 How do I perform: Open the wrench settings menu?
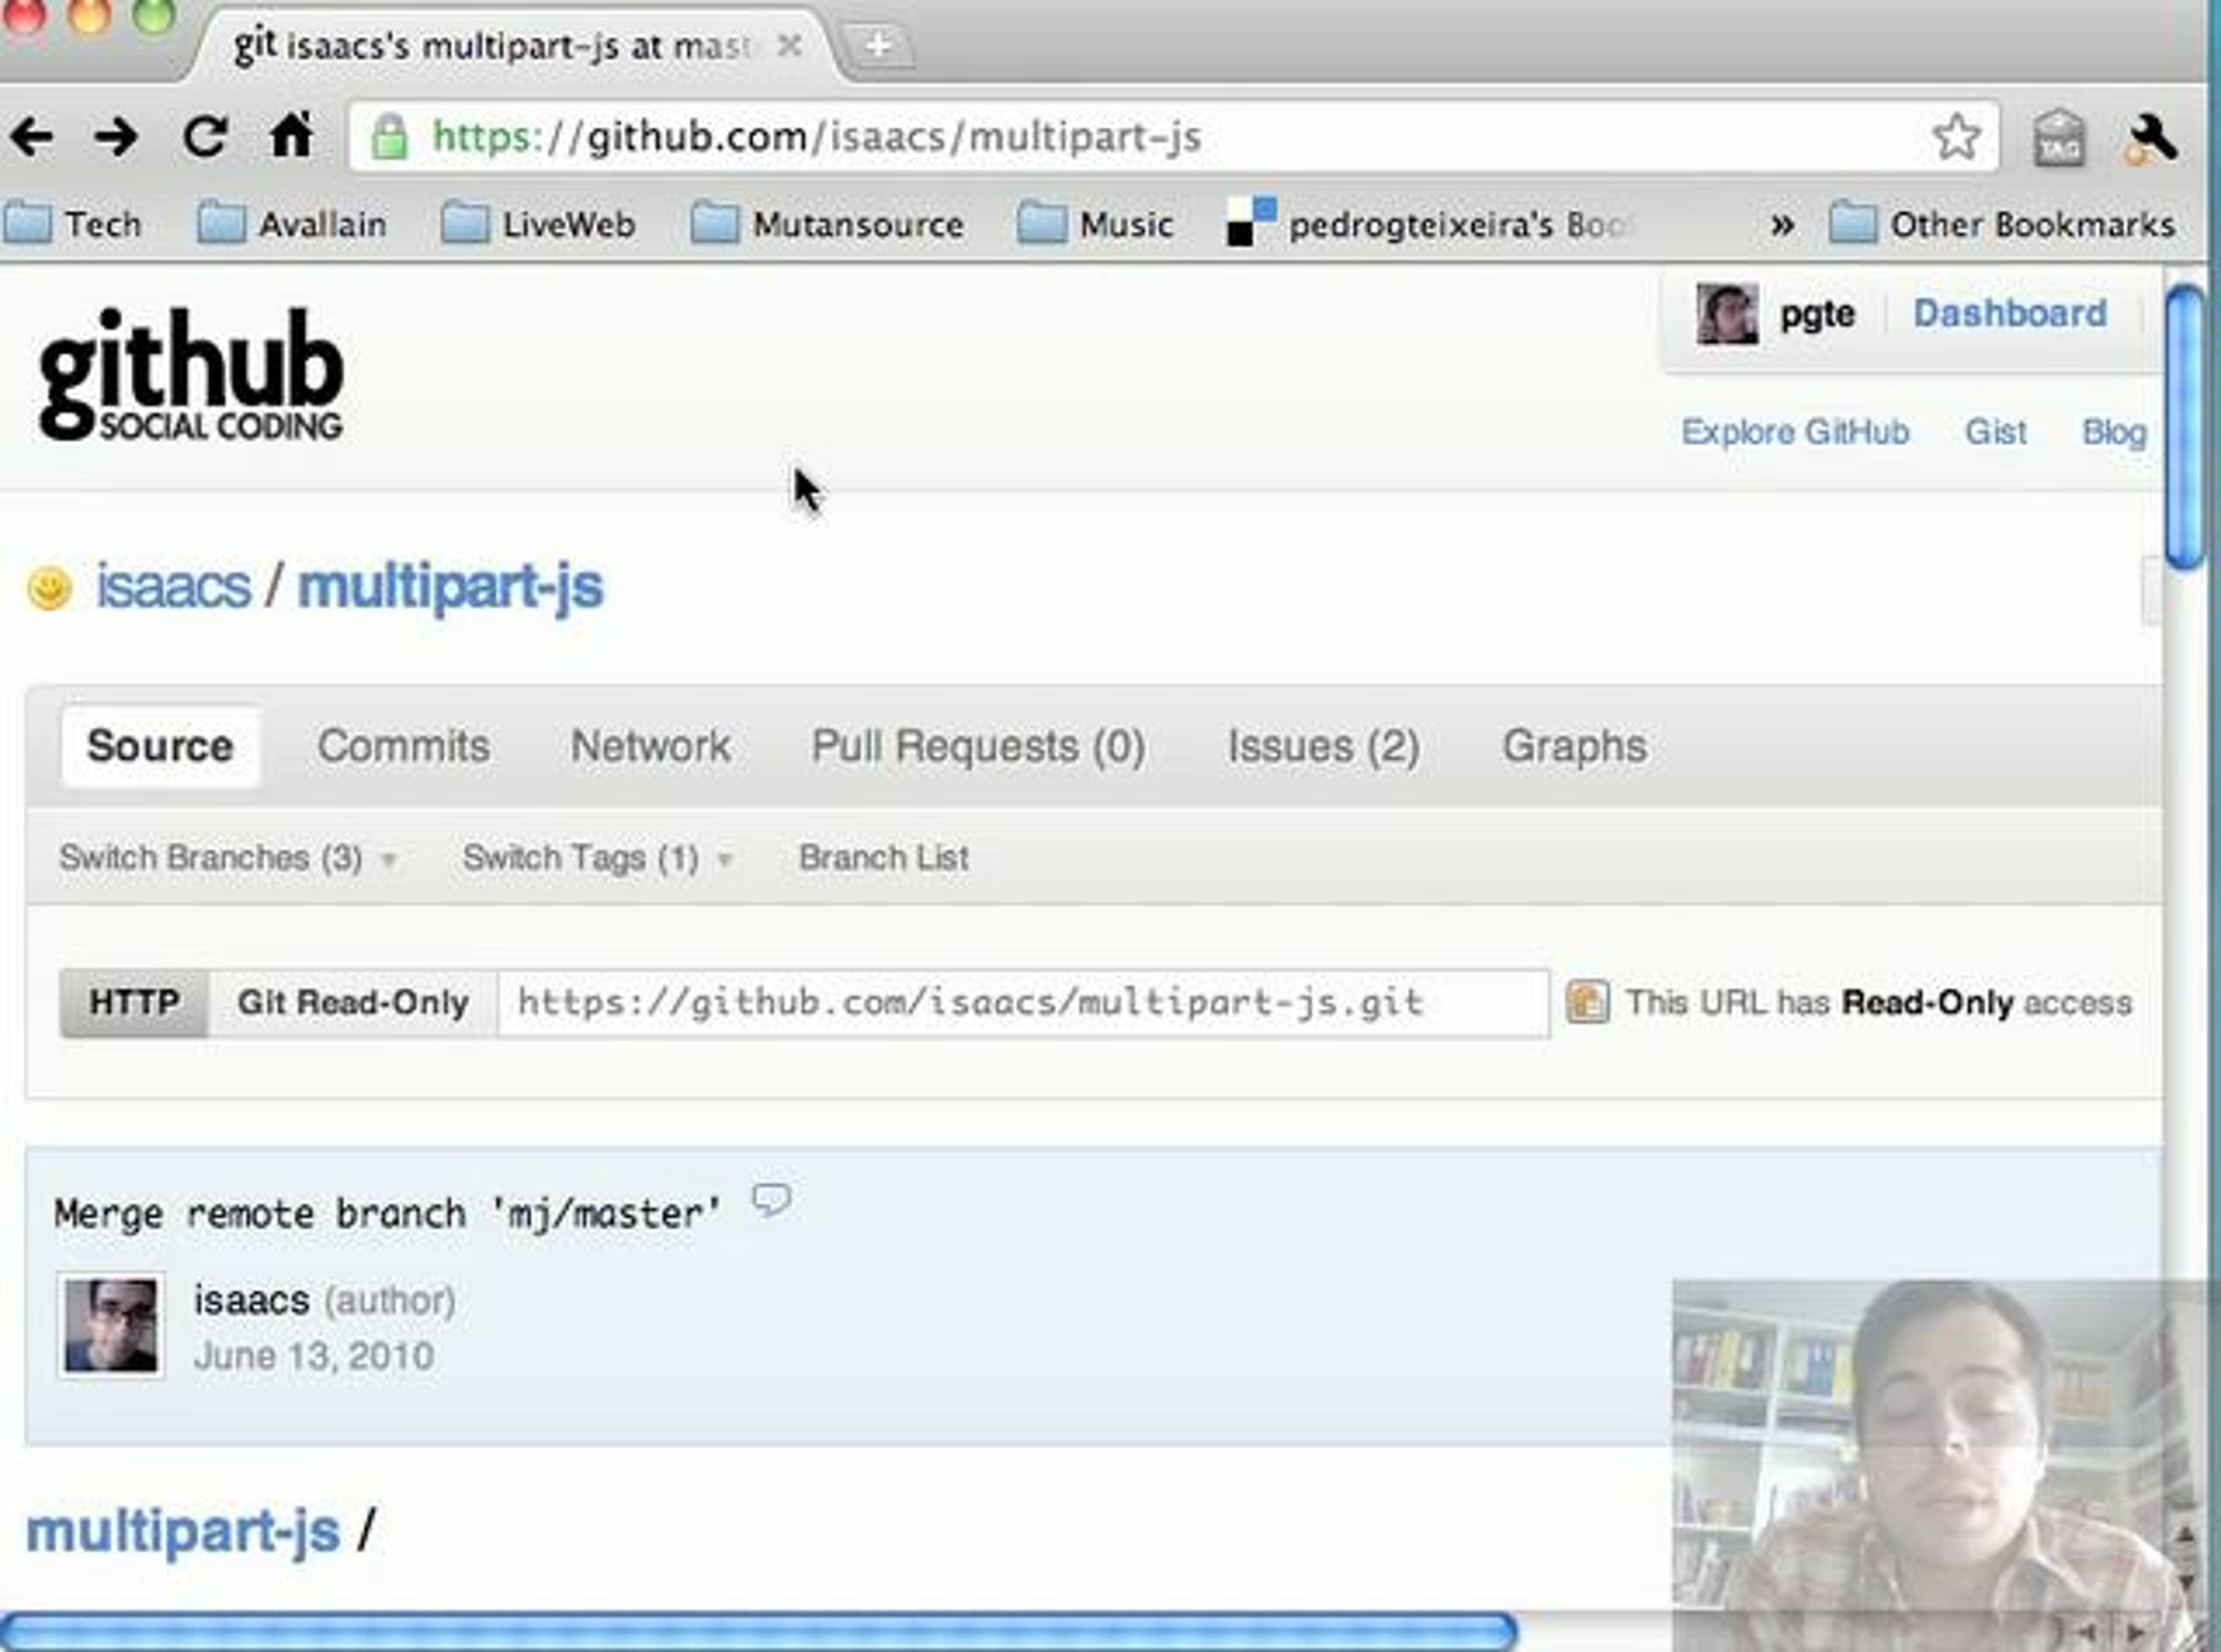pos(2150,138)
